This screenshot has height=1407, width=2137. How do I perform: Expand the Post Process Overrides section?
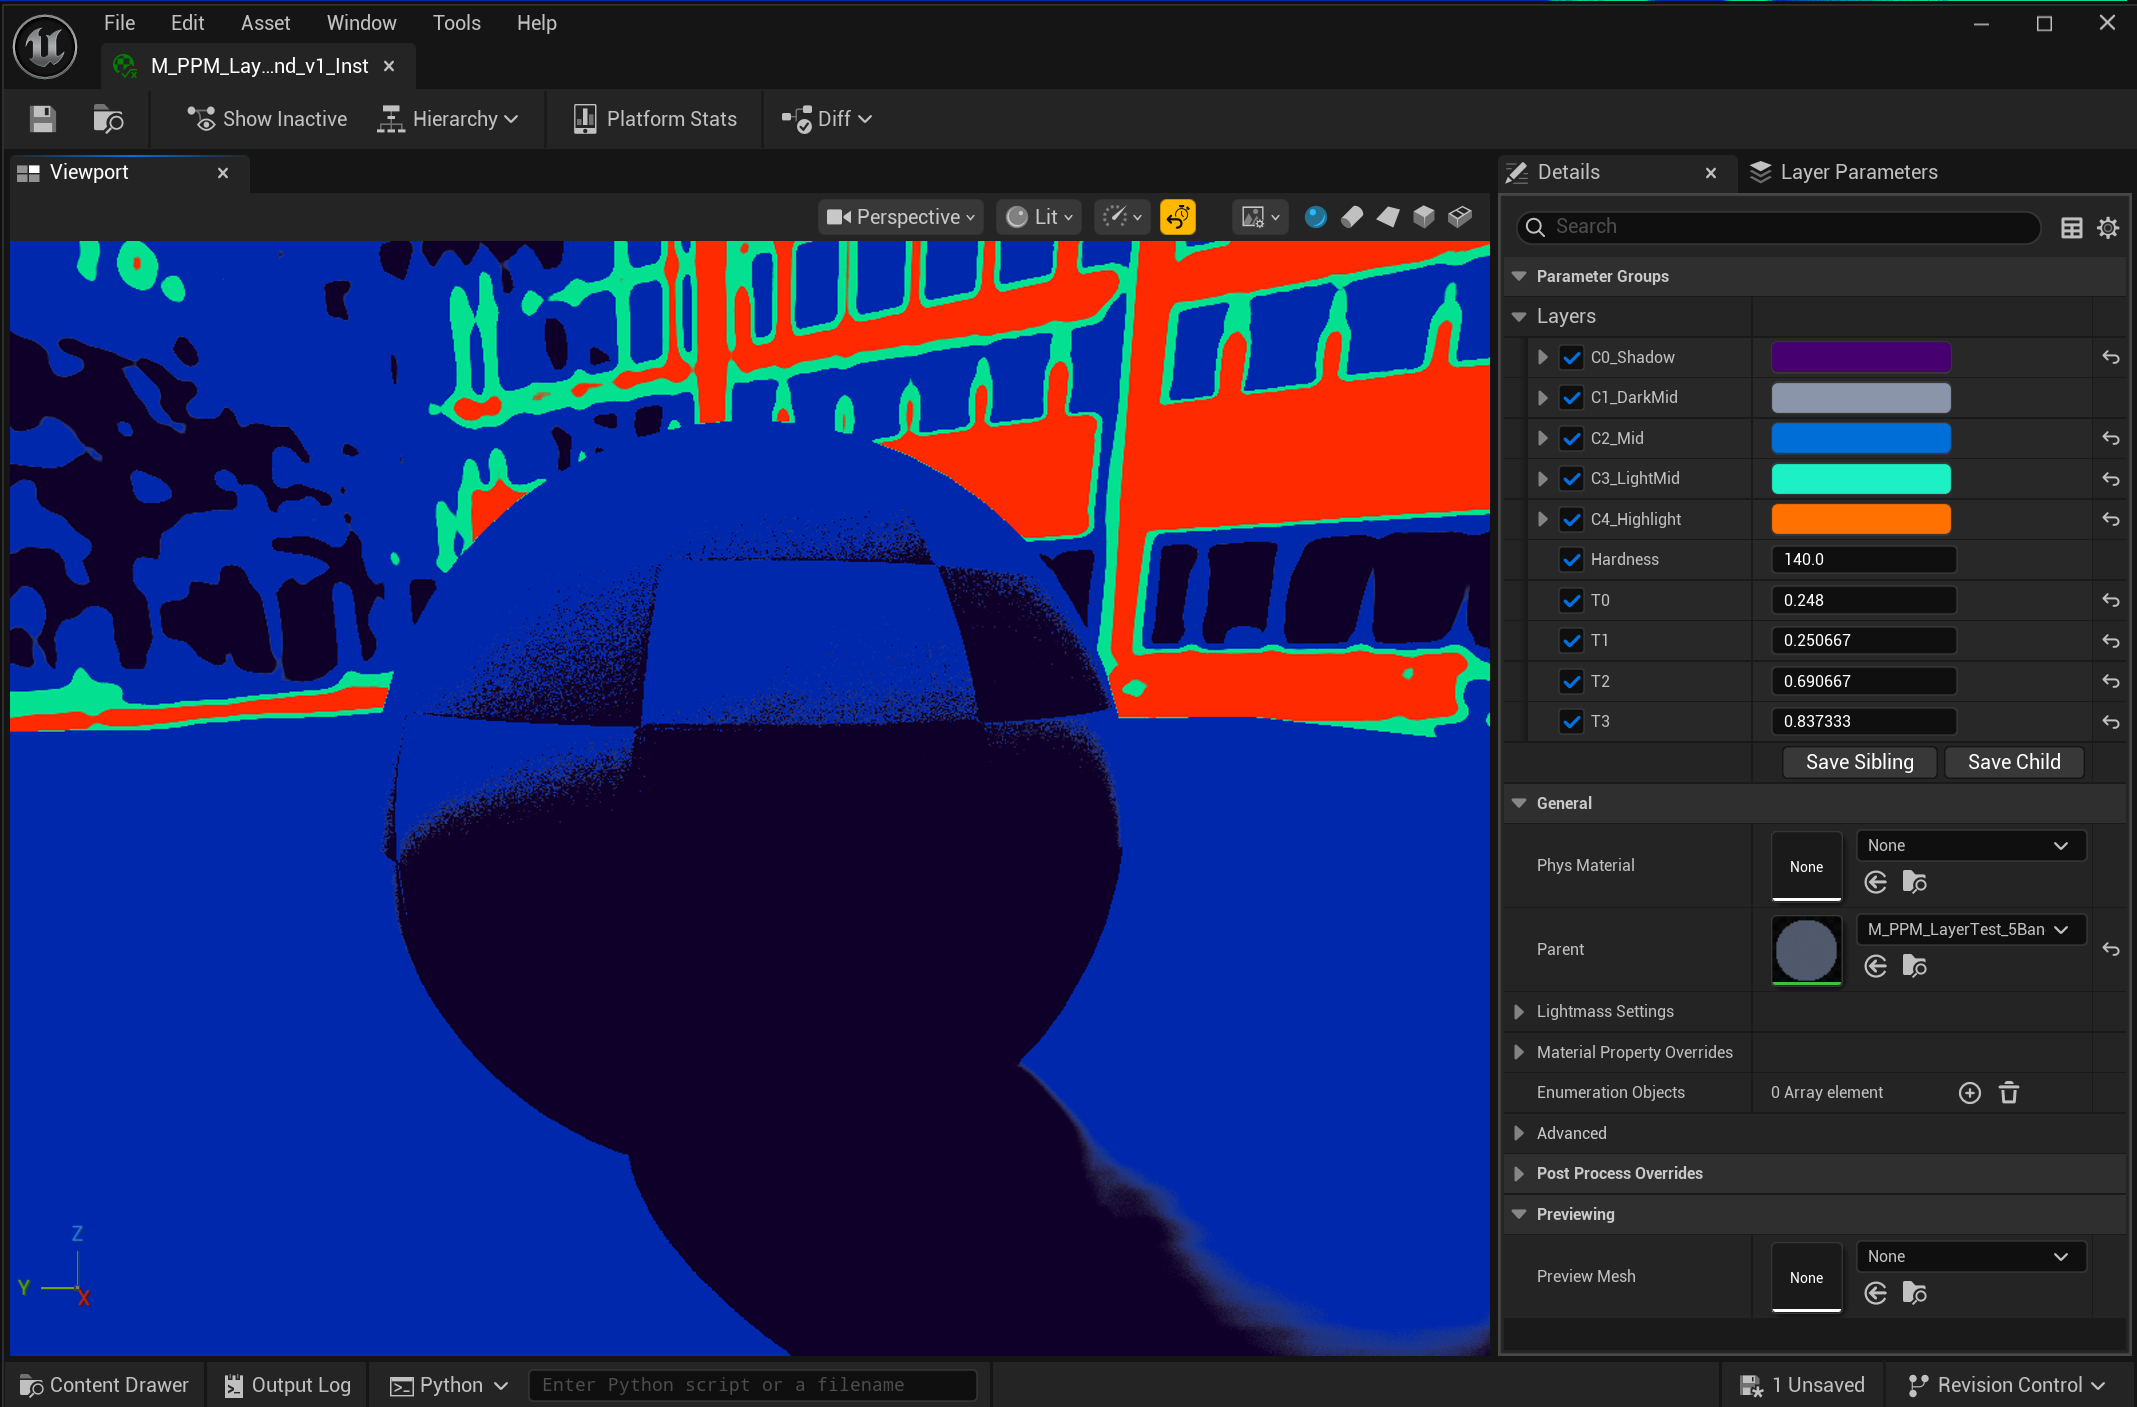click(x=1519, y=1173)
